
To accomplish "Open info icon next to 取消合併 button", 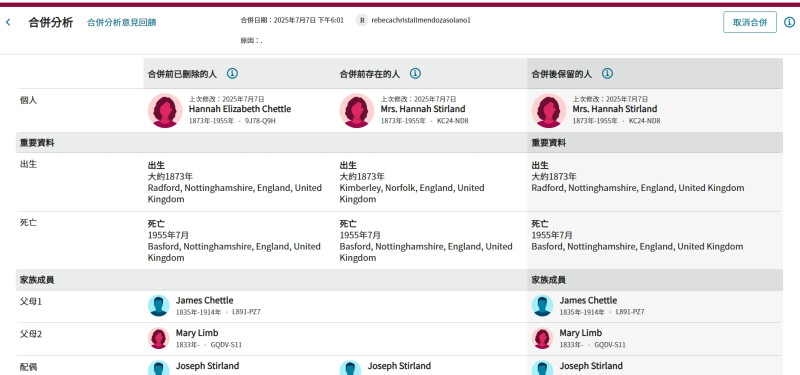I will coord(789,22).
